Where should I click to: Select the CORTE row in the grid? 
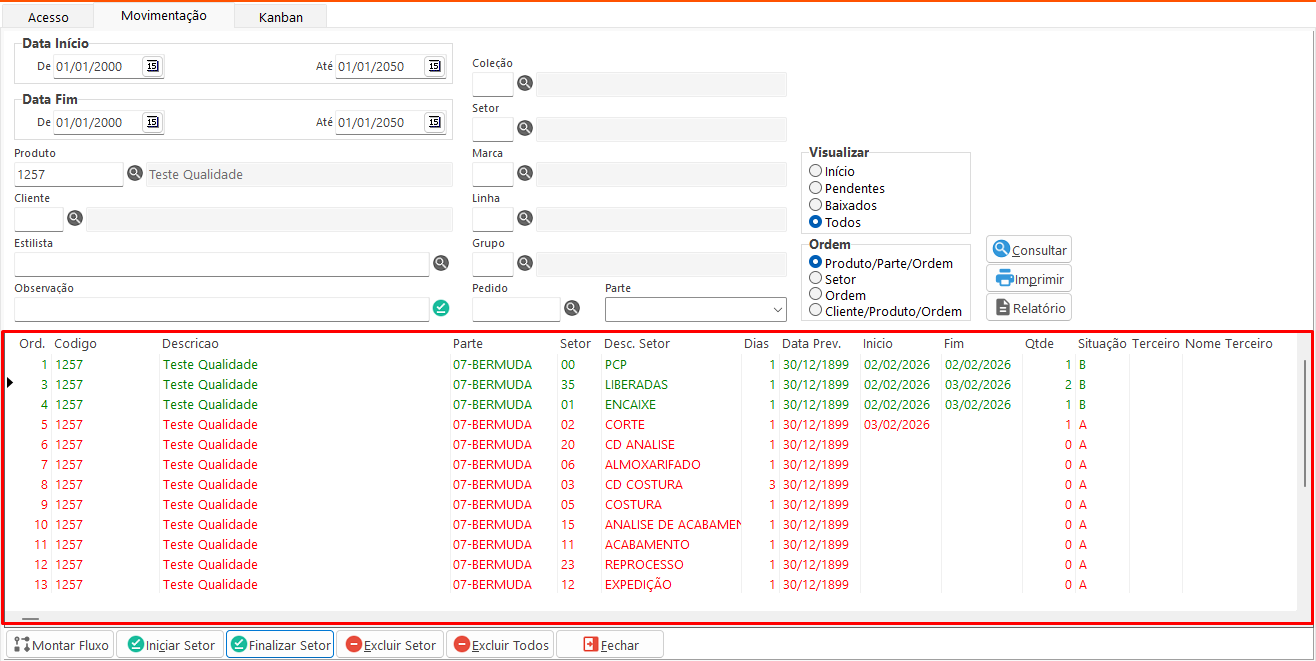[625, 425]
